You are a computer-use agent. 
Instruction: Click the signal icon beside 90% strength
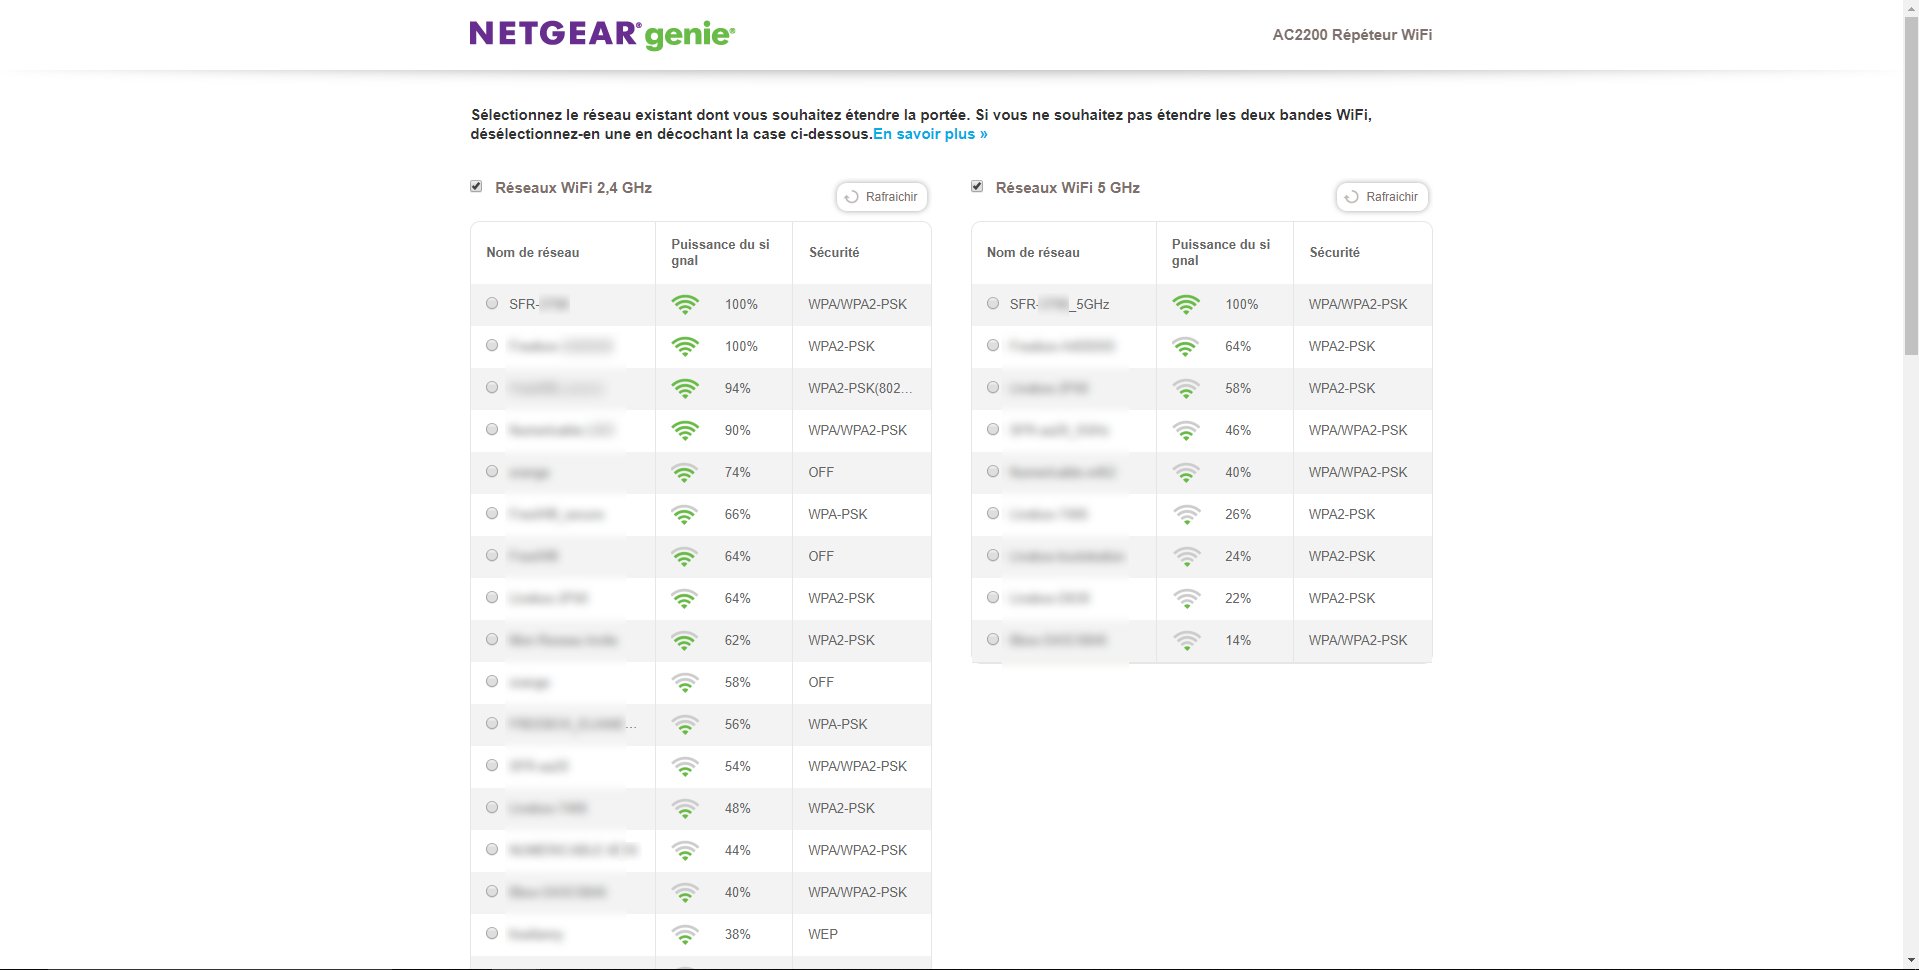click(x=685, y=431)
